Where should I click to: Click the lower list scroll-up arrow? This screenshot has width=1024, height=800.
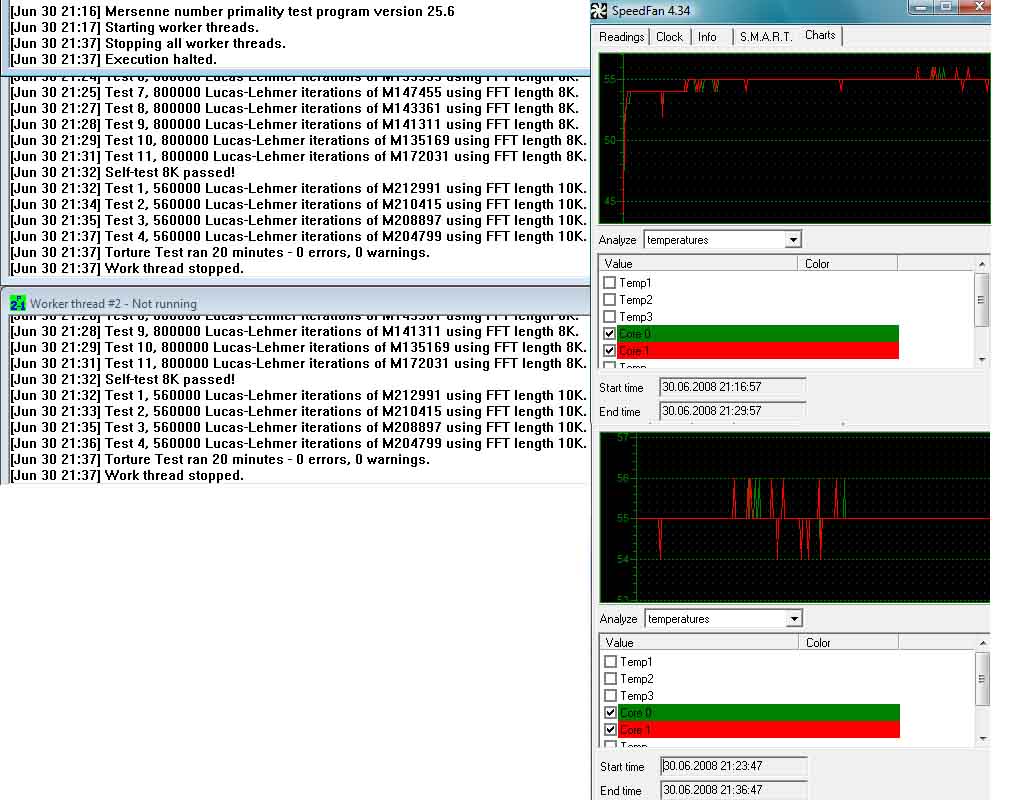point(982,643)
